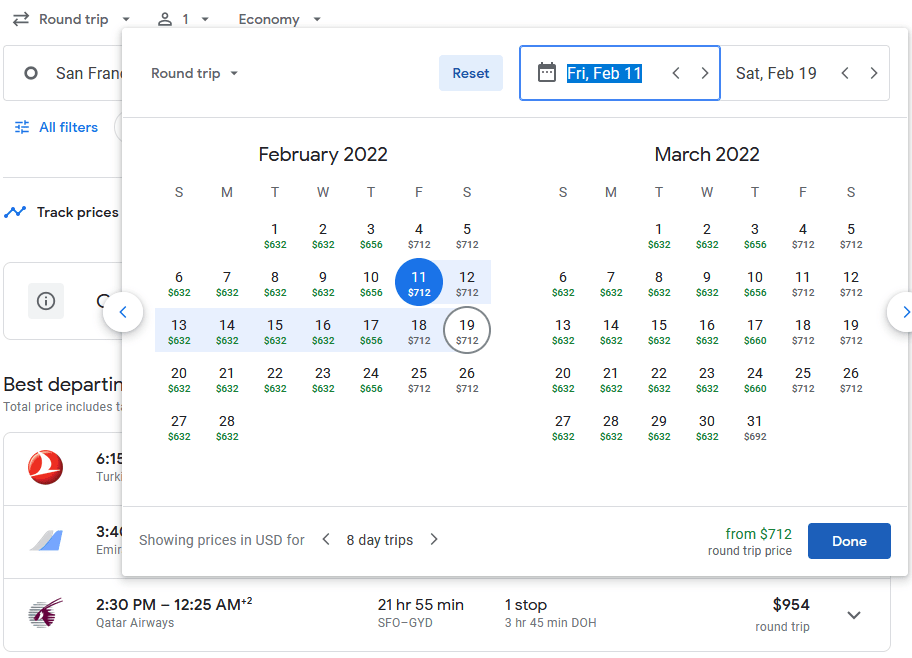Click the round trip swap arrows icon
Image resolution: width=912 pixels, height=658 pixels.
(21, 19)
